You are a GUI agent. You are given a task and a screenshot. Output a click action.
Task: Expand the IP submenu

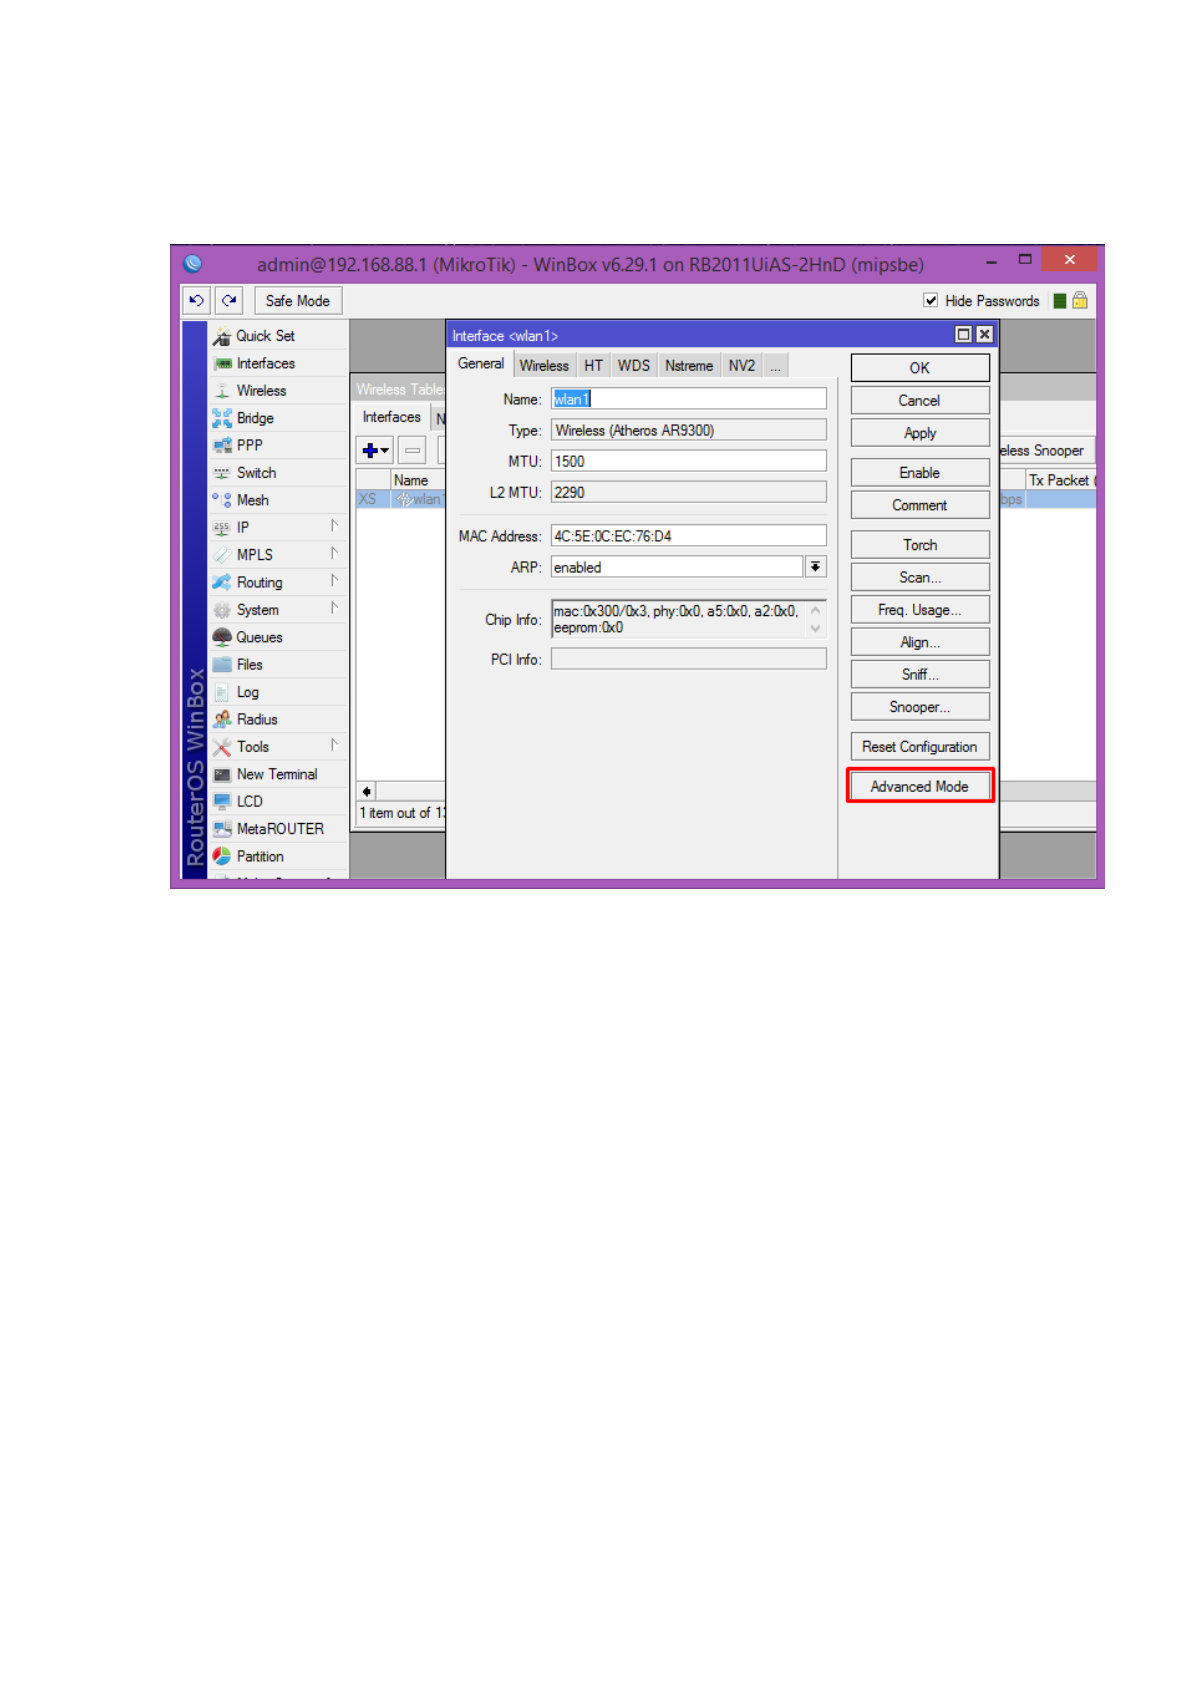point(334,526)
